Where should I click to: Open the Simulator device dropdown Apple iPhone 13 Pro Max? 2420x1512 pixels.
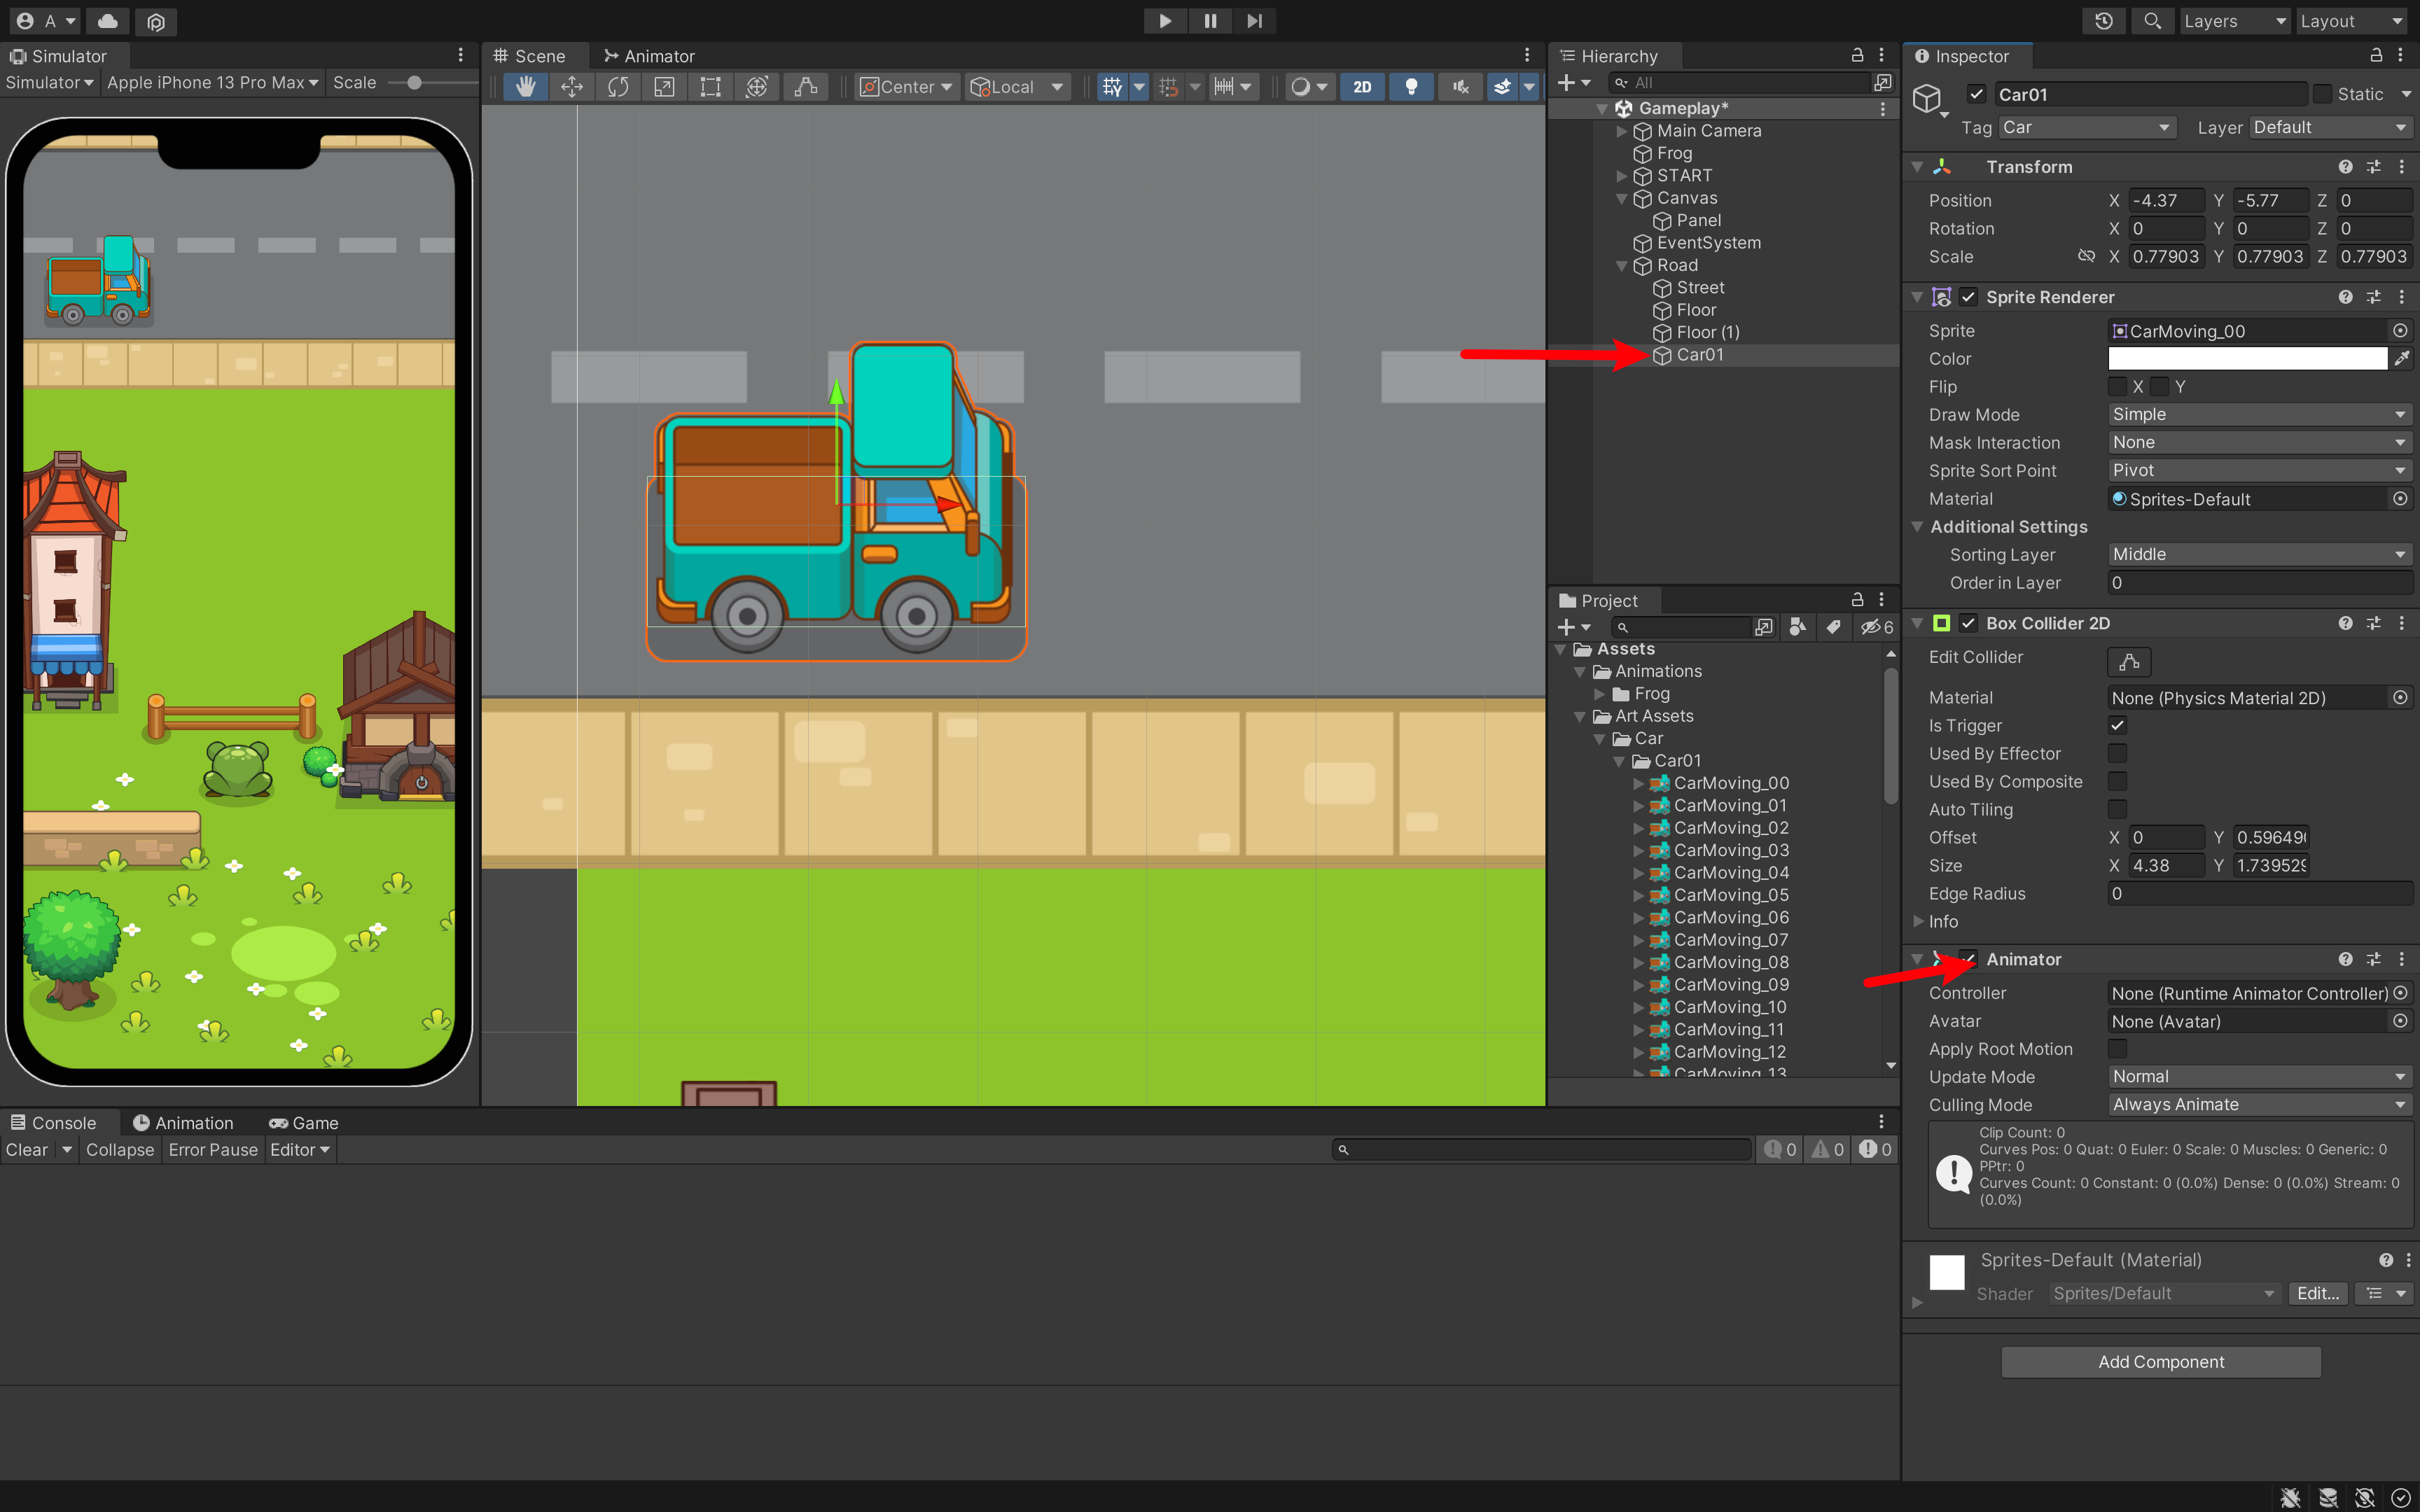[x=212, y=83]
